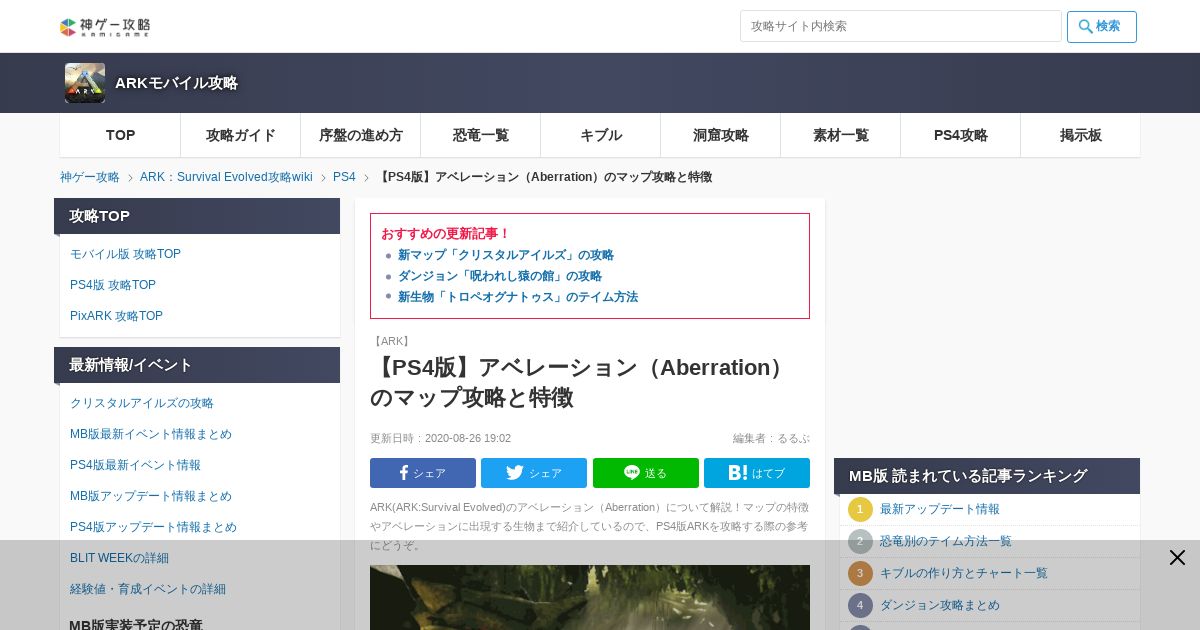Click the MB版 読まれている記事ランキング header
This screenshot has height=630, width=1200.
click(987, 476)
